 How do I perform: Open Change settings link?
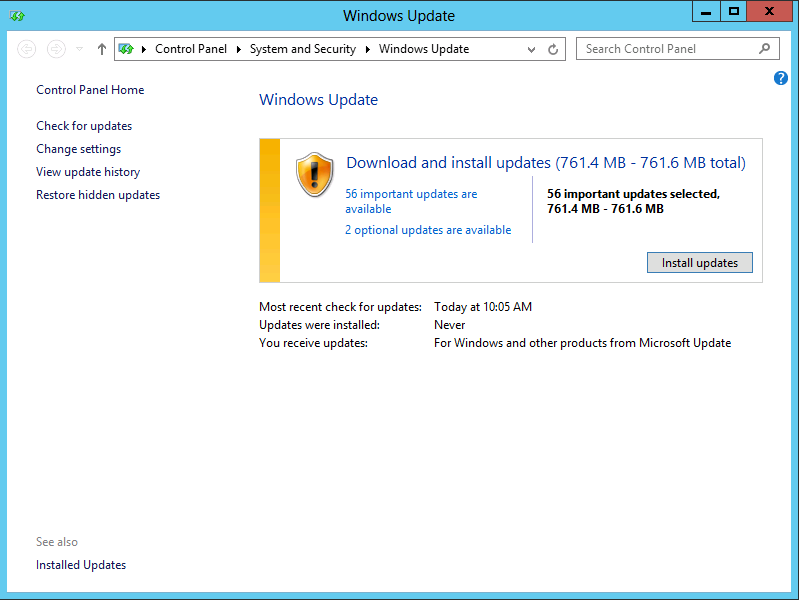coord(78,149)
